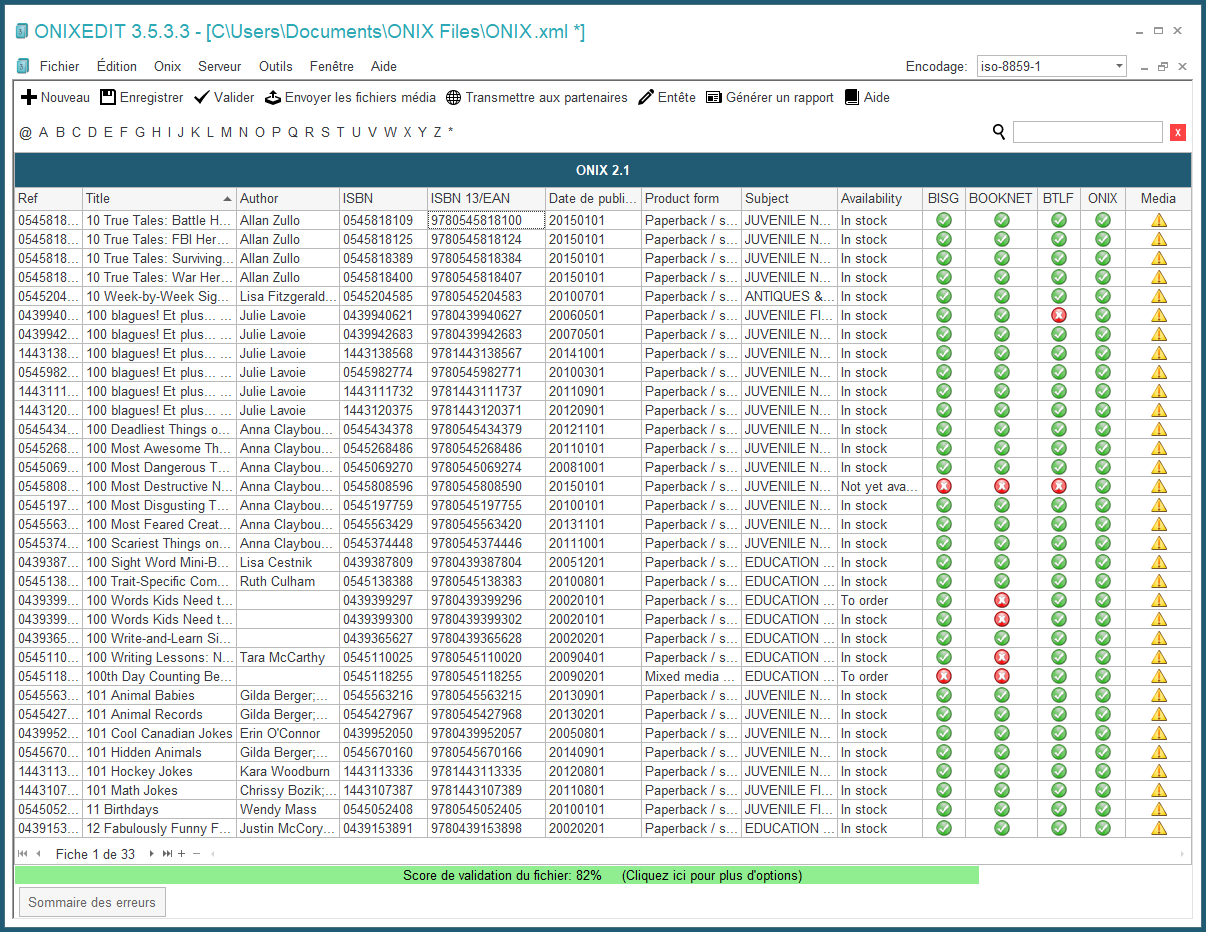Sort by the Title column header

click(157, 199)
